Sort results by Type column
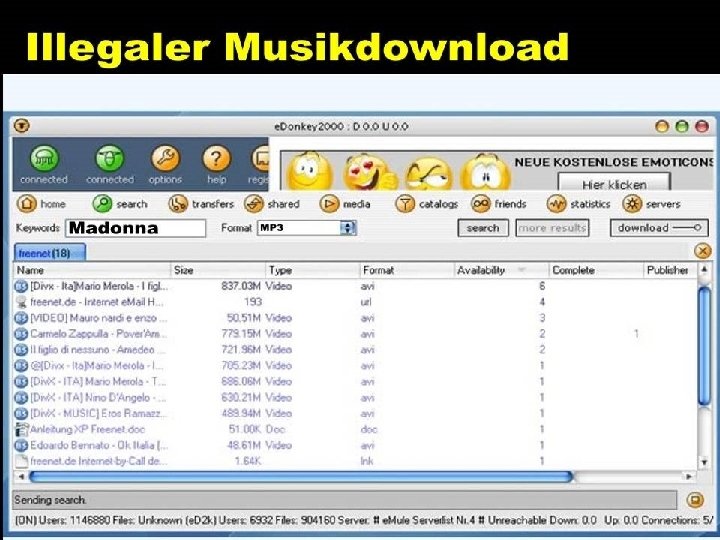 click(312, 270)
